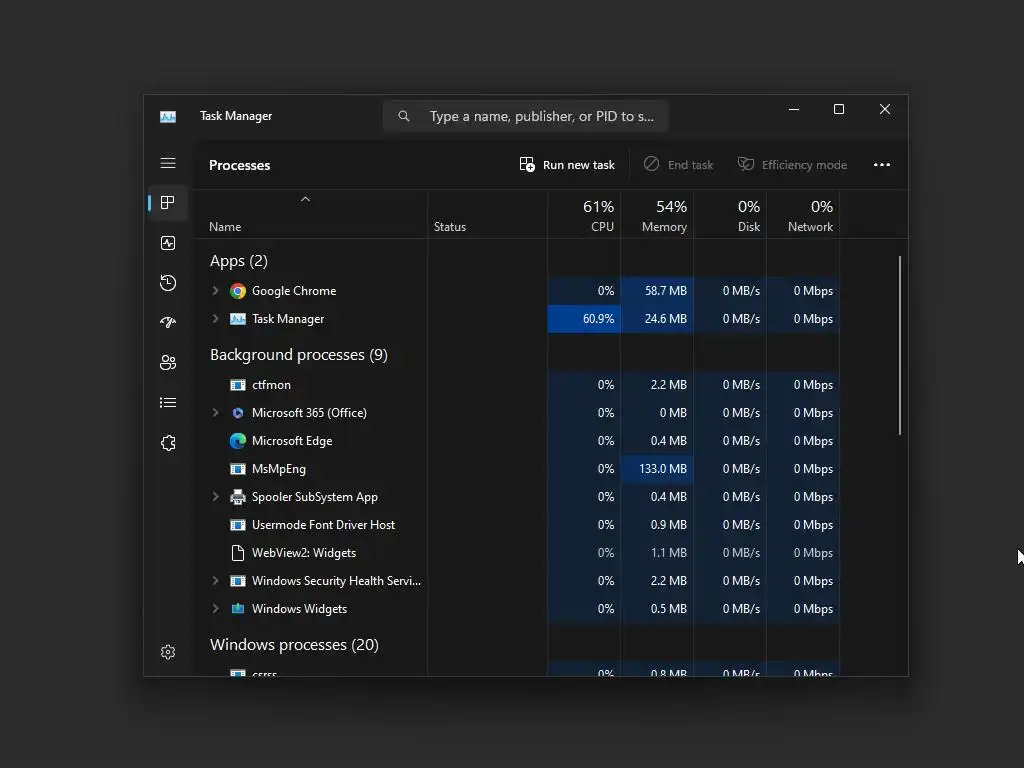
Task: Select the ctfmon process name
Action: point(272,385)
